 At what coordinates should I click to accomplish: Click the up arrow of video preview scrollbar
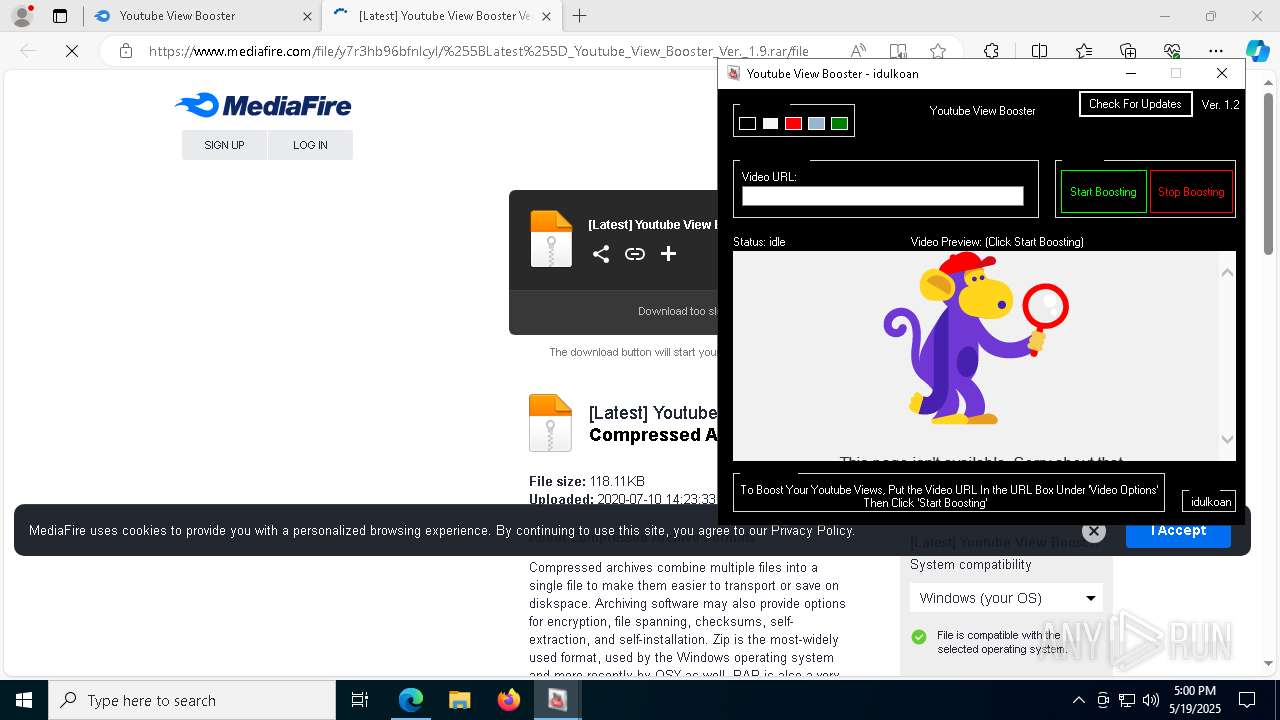pyautogui.click(x=1227, y=272)
